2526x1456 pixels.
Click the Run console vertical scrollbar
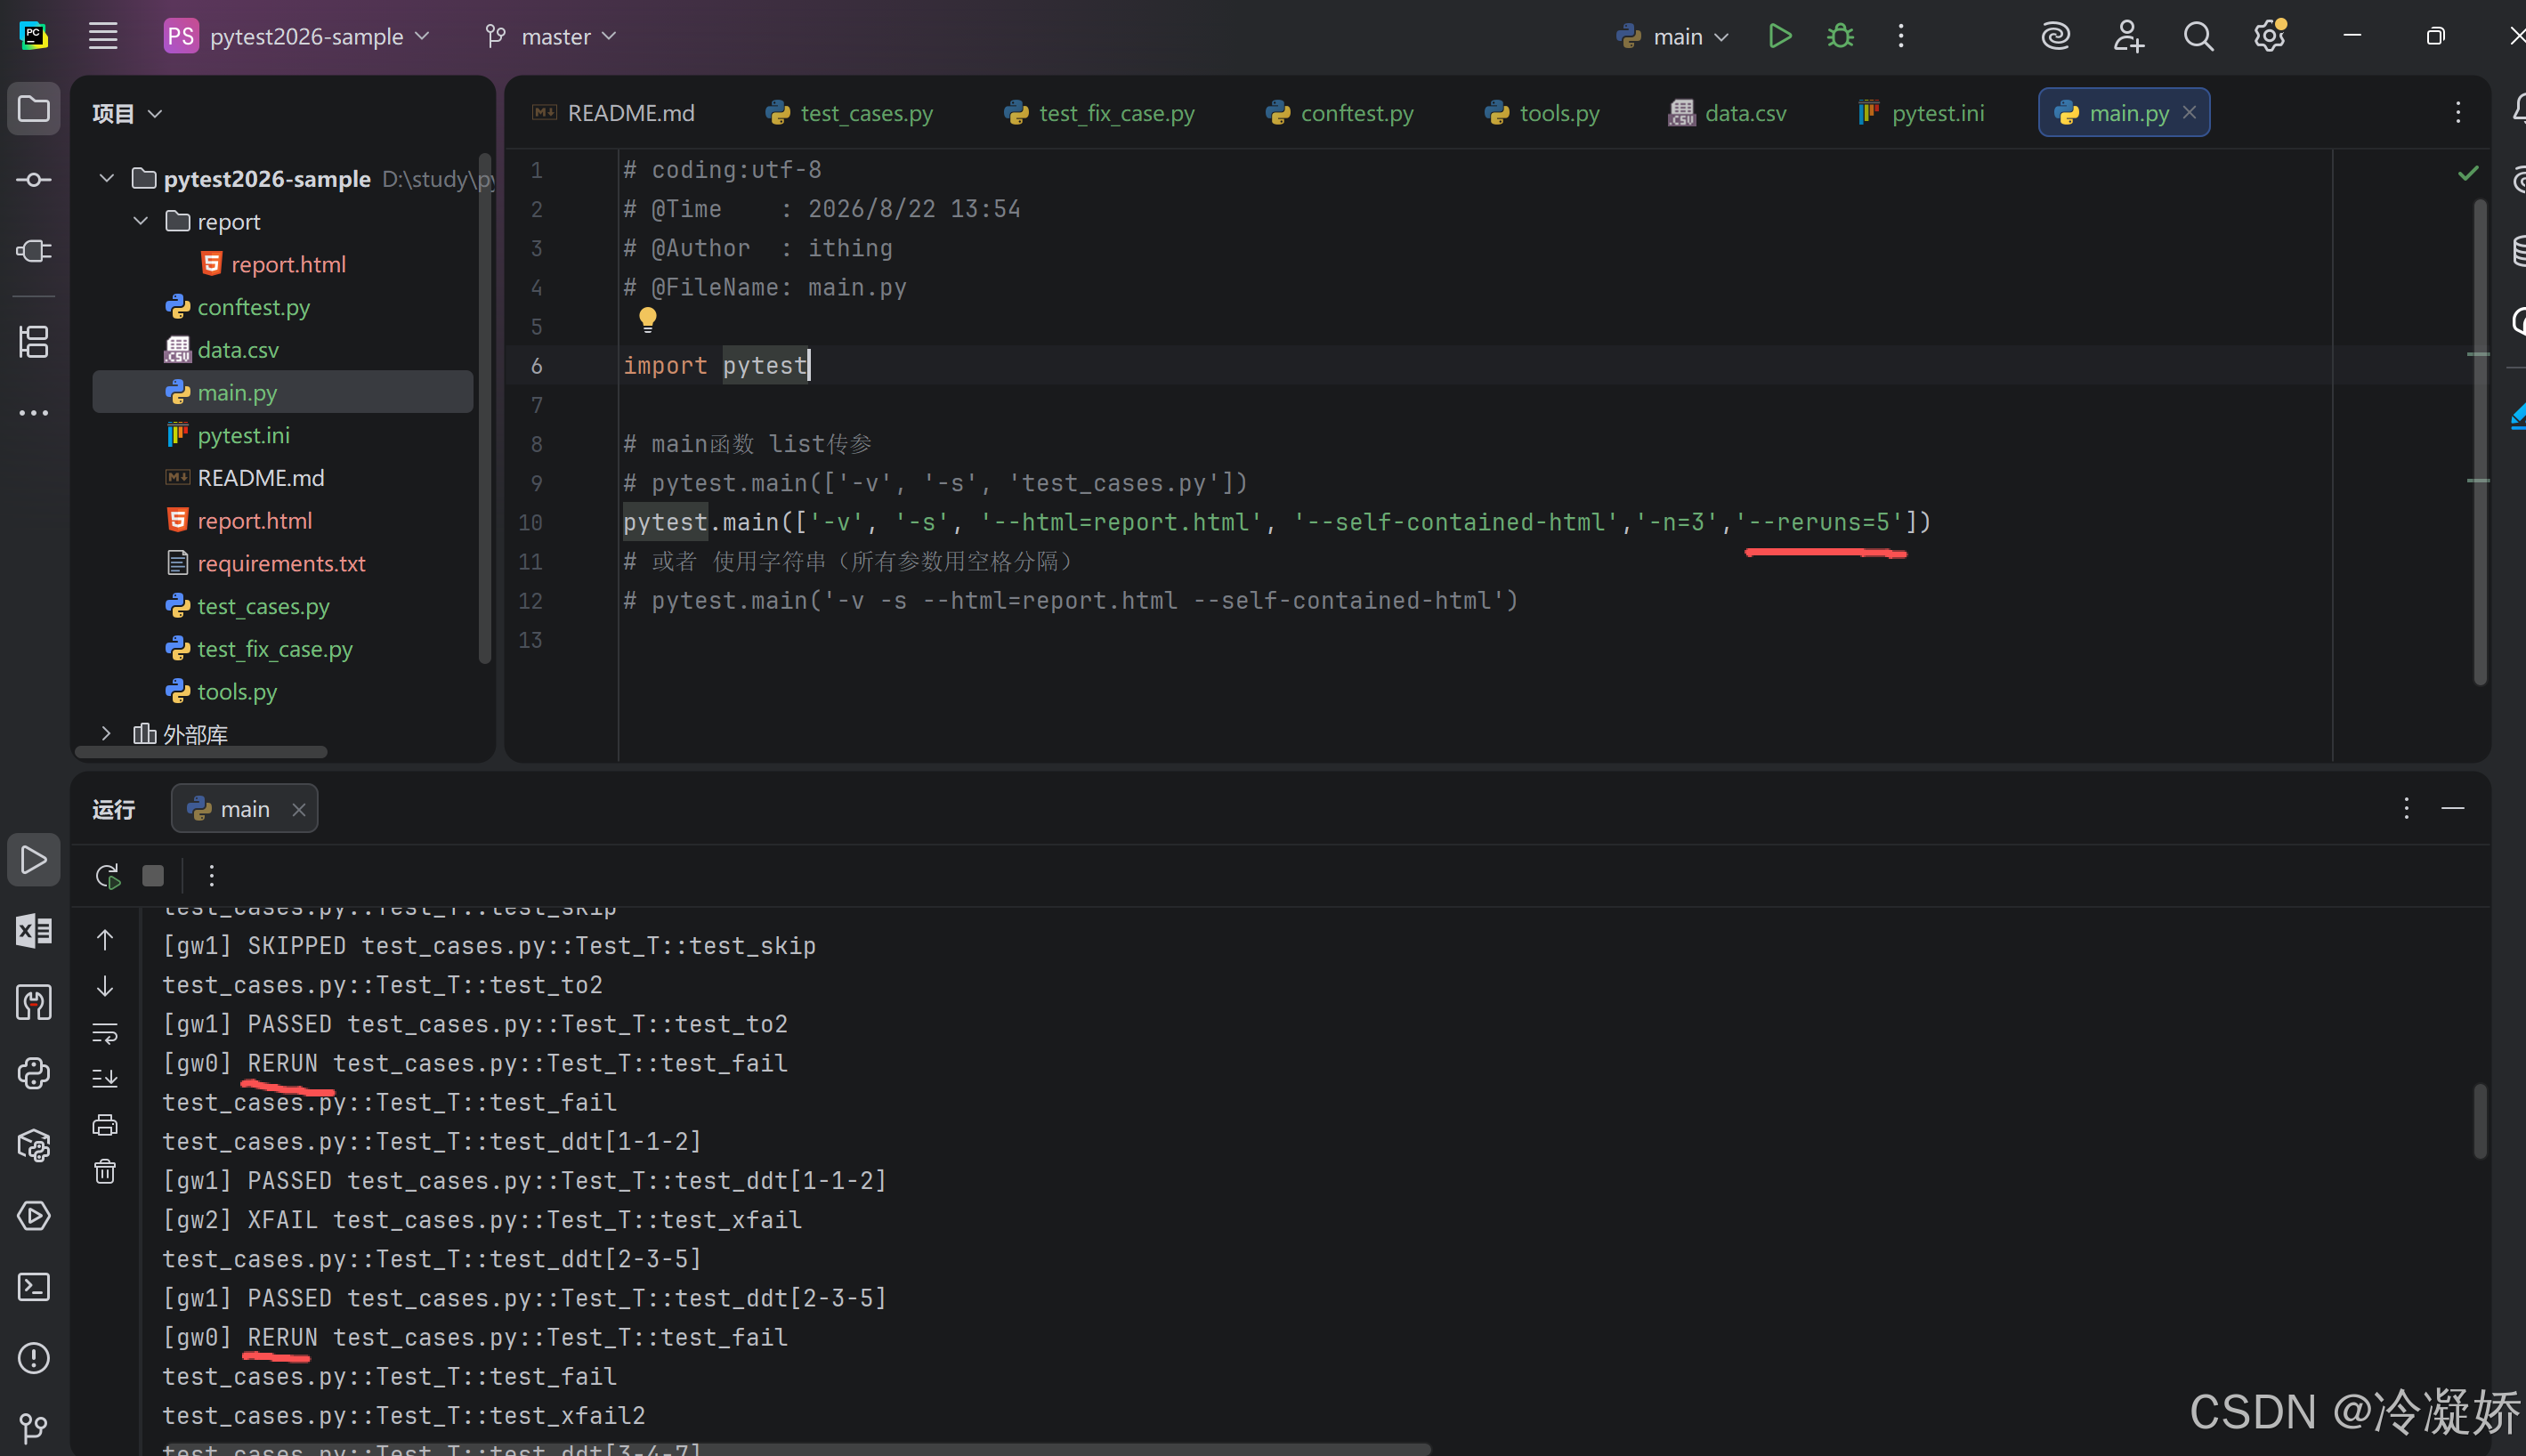(2479, 1122)
